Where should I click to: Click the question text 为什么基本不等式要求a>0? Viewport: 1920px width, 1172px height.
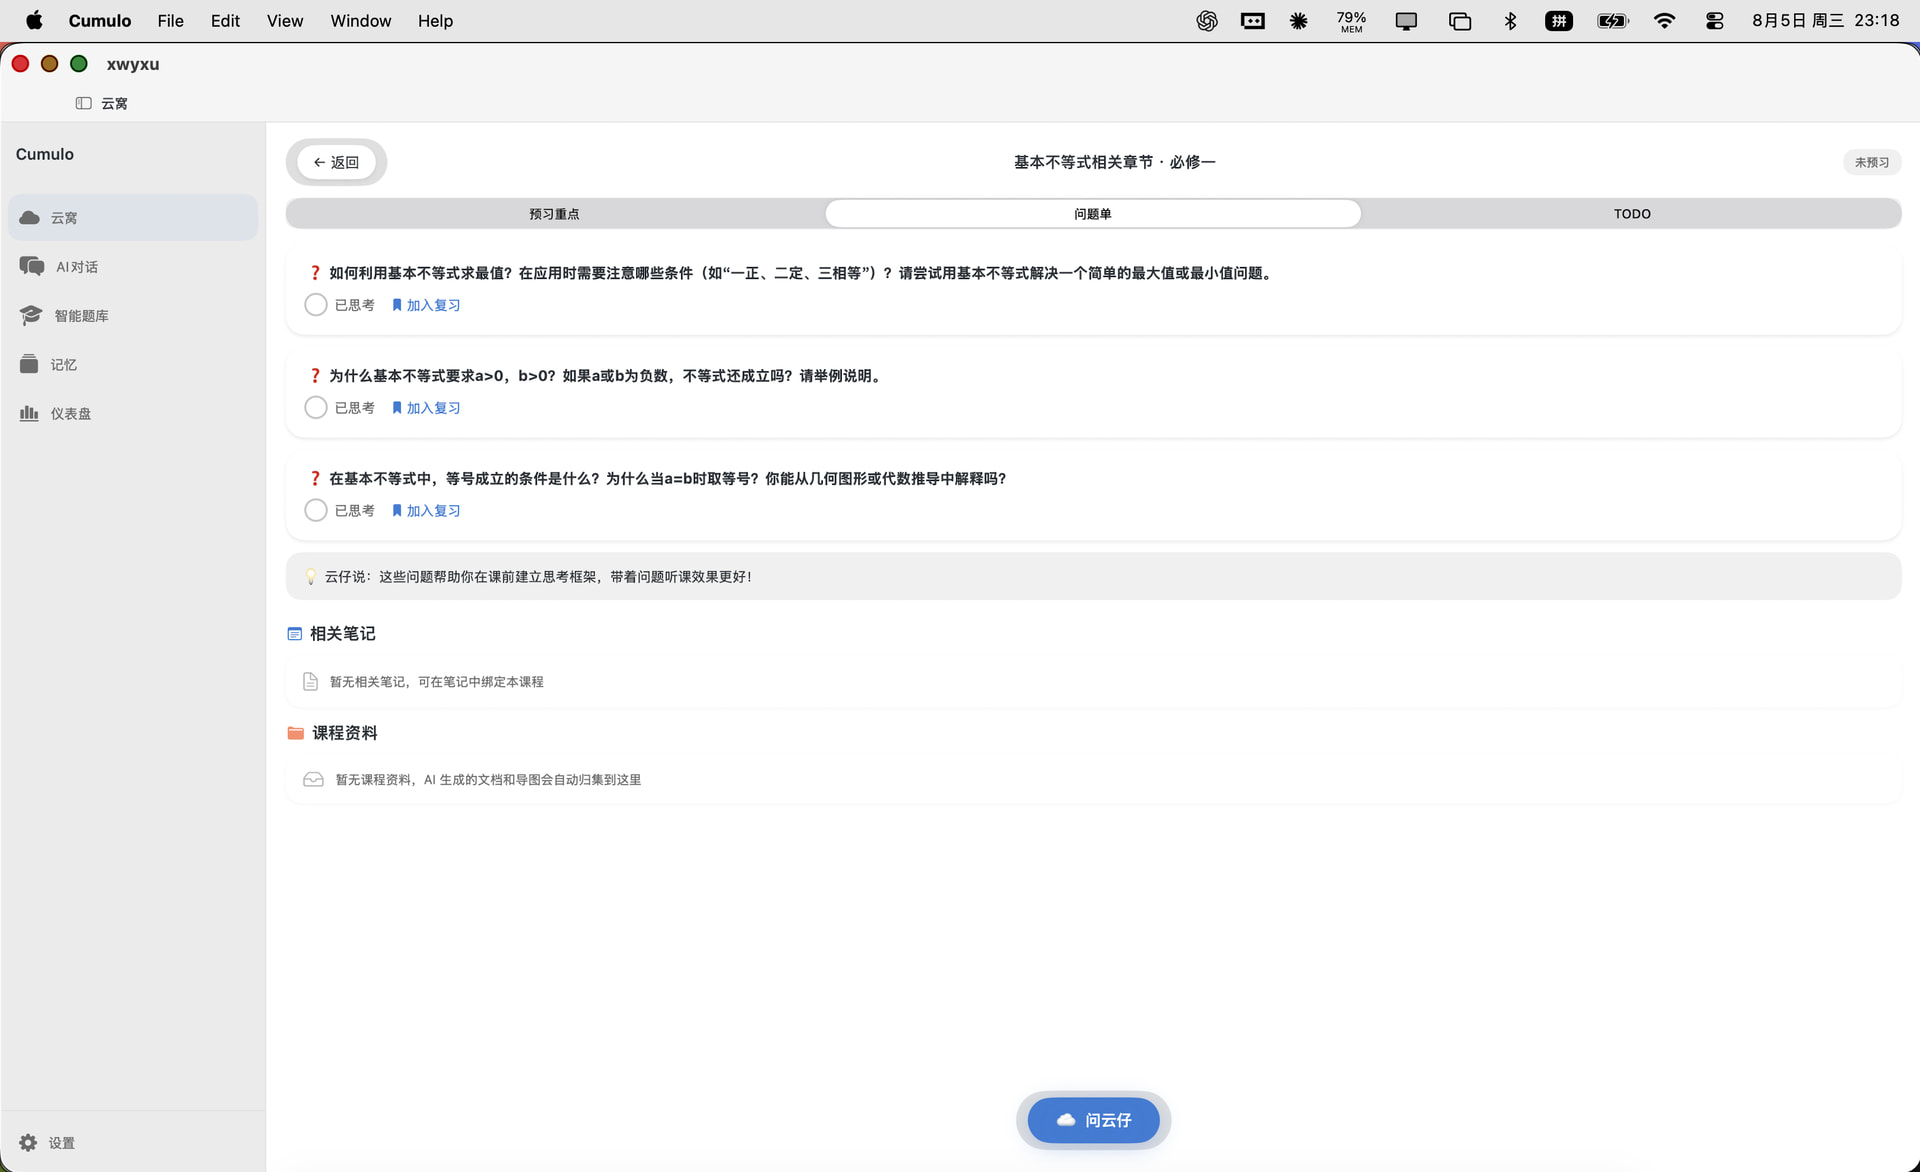[x=606, y=376]
